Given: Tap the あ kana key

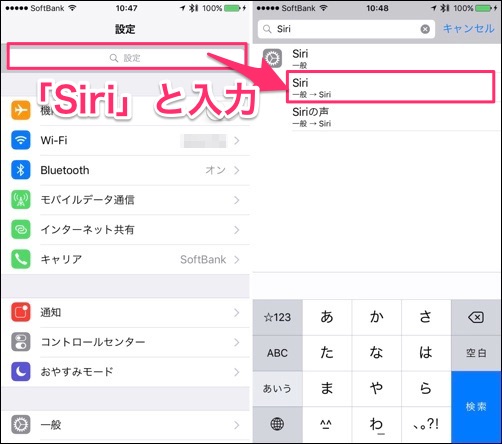Looking at the screenshot, I should [327, 317].
